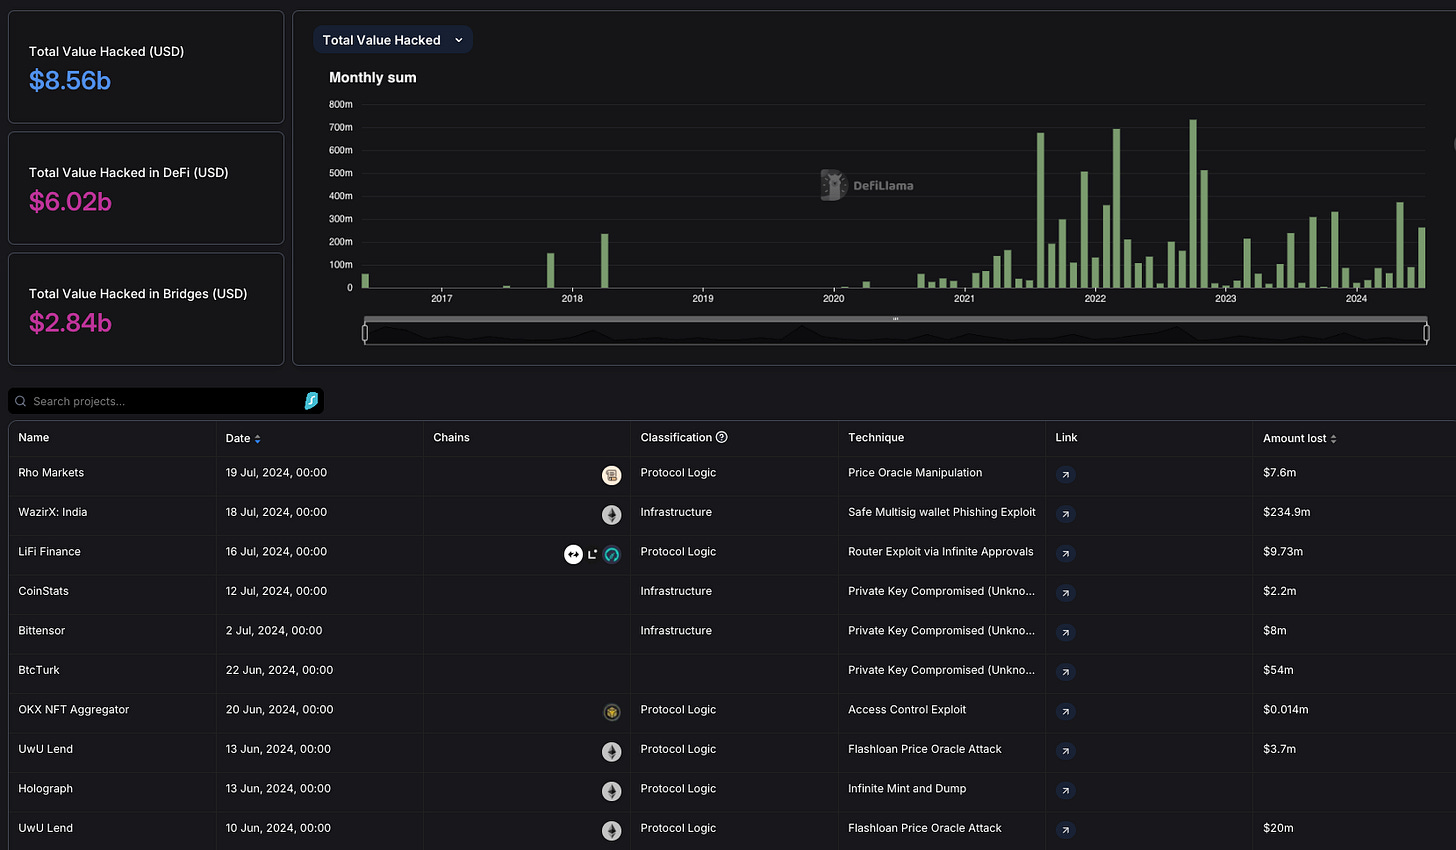Click the blue logo icon in the search box
Viewport: 1456px width, 850px height.
pos(311,401)
